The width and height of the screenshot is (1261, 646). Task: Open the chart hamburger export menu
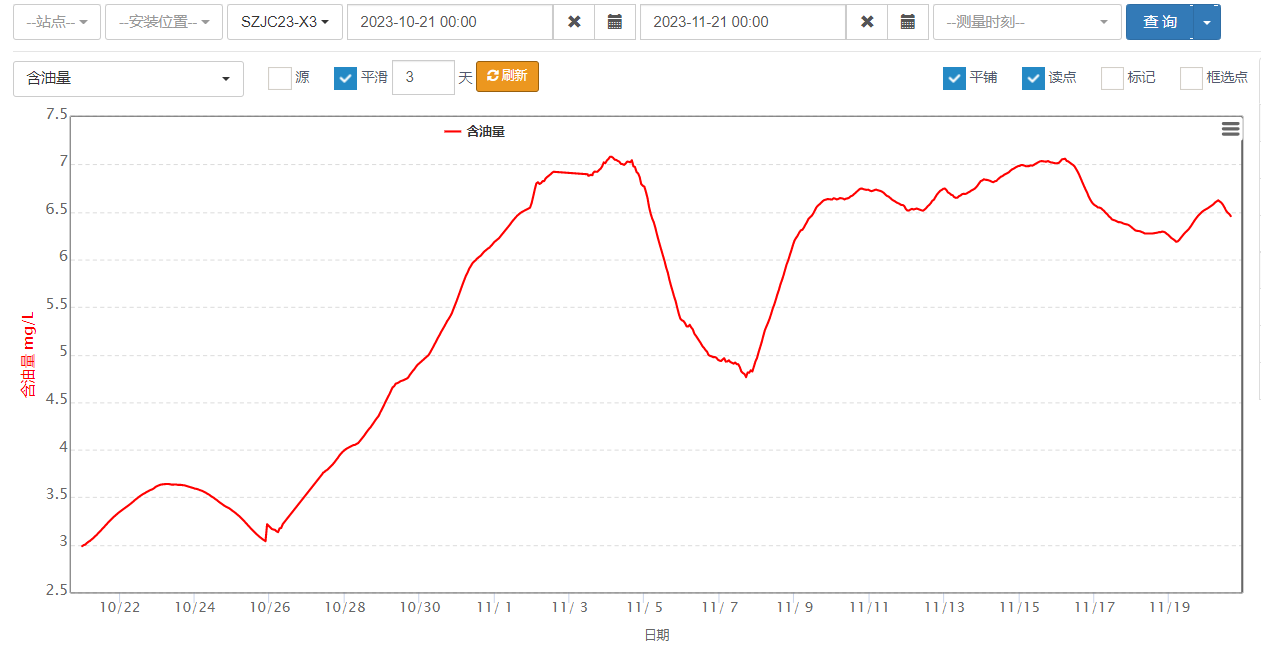(1230, 129)
